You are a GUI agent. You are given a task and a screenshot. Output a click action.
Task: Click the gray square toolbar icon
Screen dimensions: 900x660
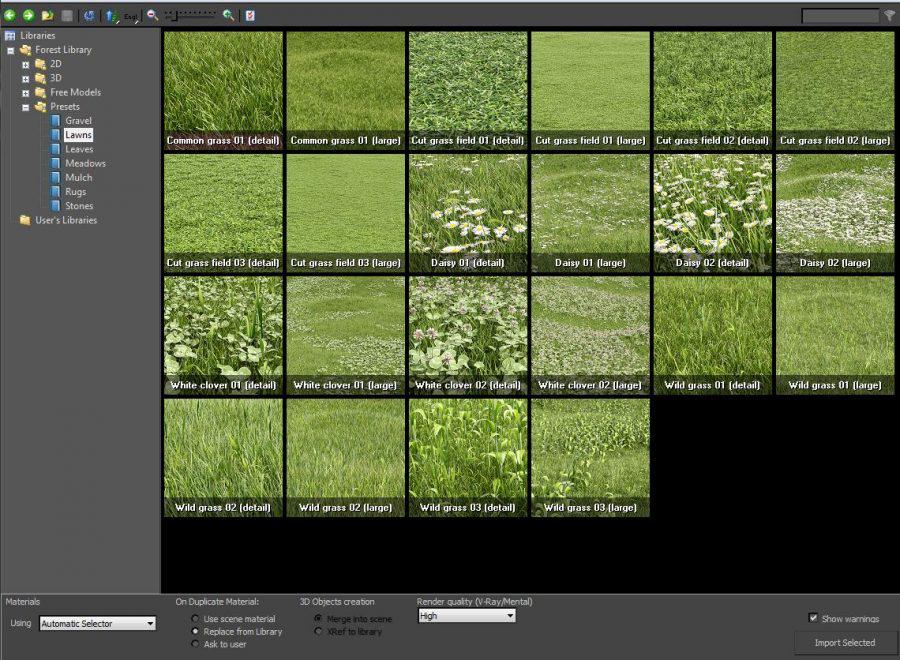click(67, 15)
